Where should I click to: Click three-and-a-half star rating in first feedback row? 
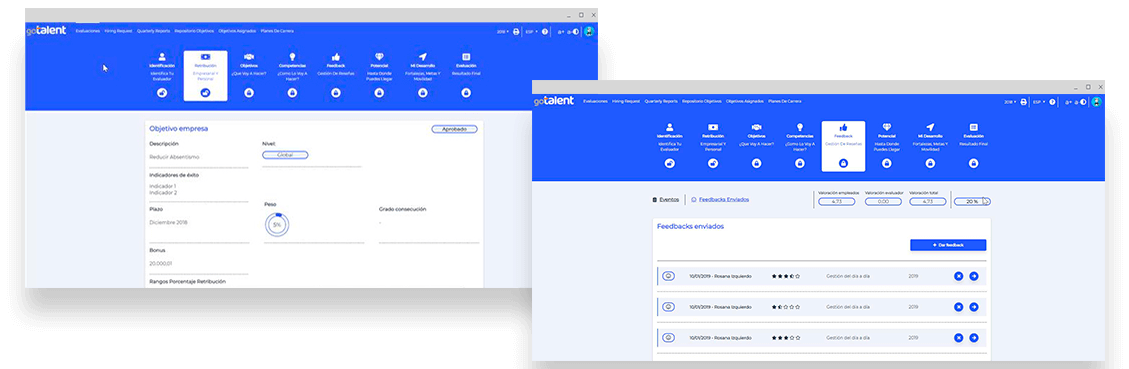pyautogui.click(x=786, y=276)
